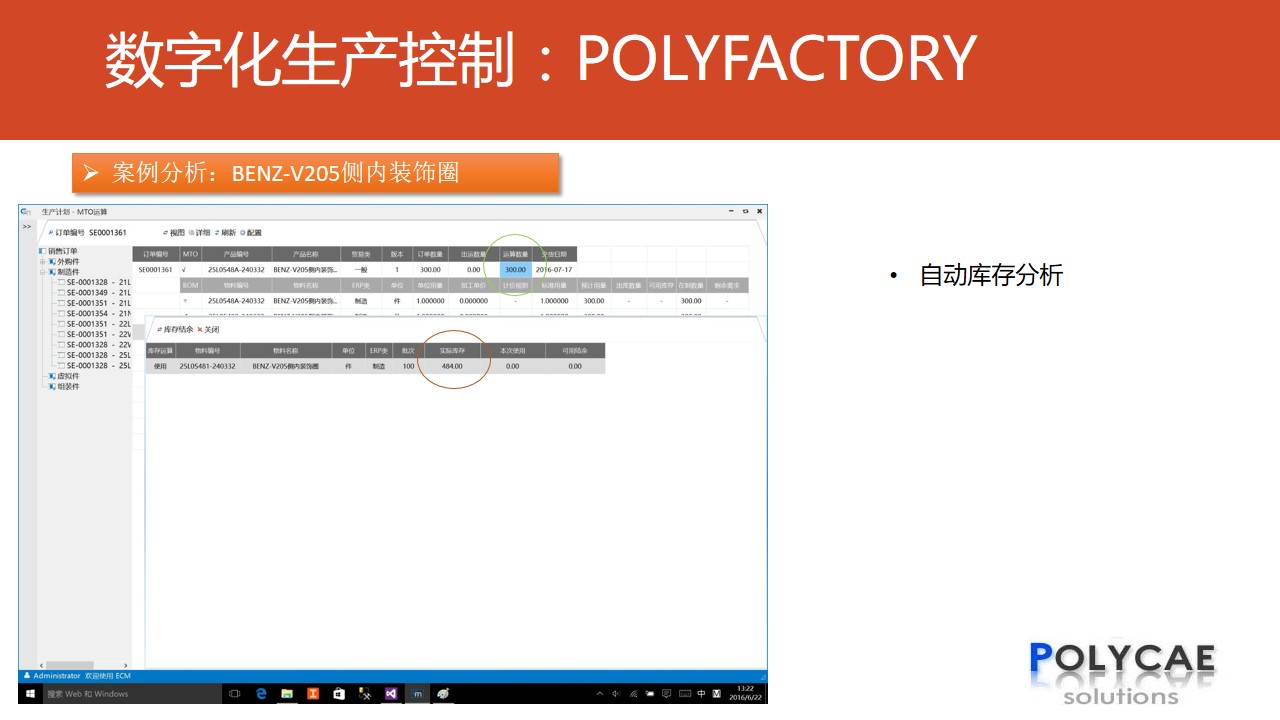1280x720 pixels.
Task: Select the 外购件 tree item label
Action: pos(67,262)
